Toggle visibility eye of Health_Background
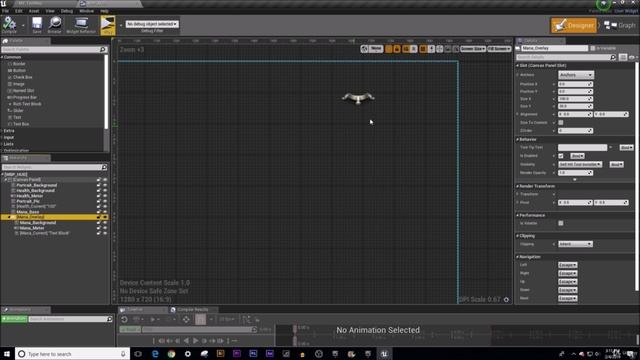The image size is (640, 360). [x=105, y=191]
